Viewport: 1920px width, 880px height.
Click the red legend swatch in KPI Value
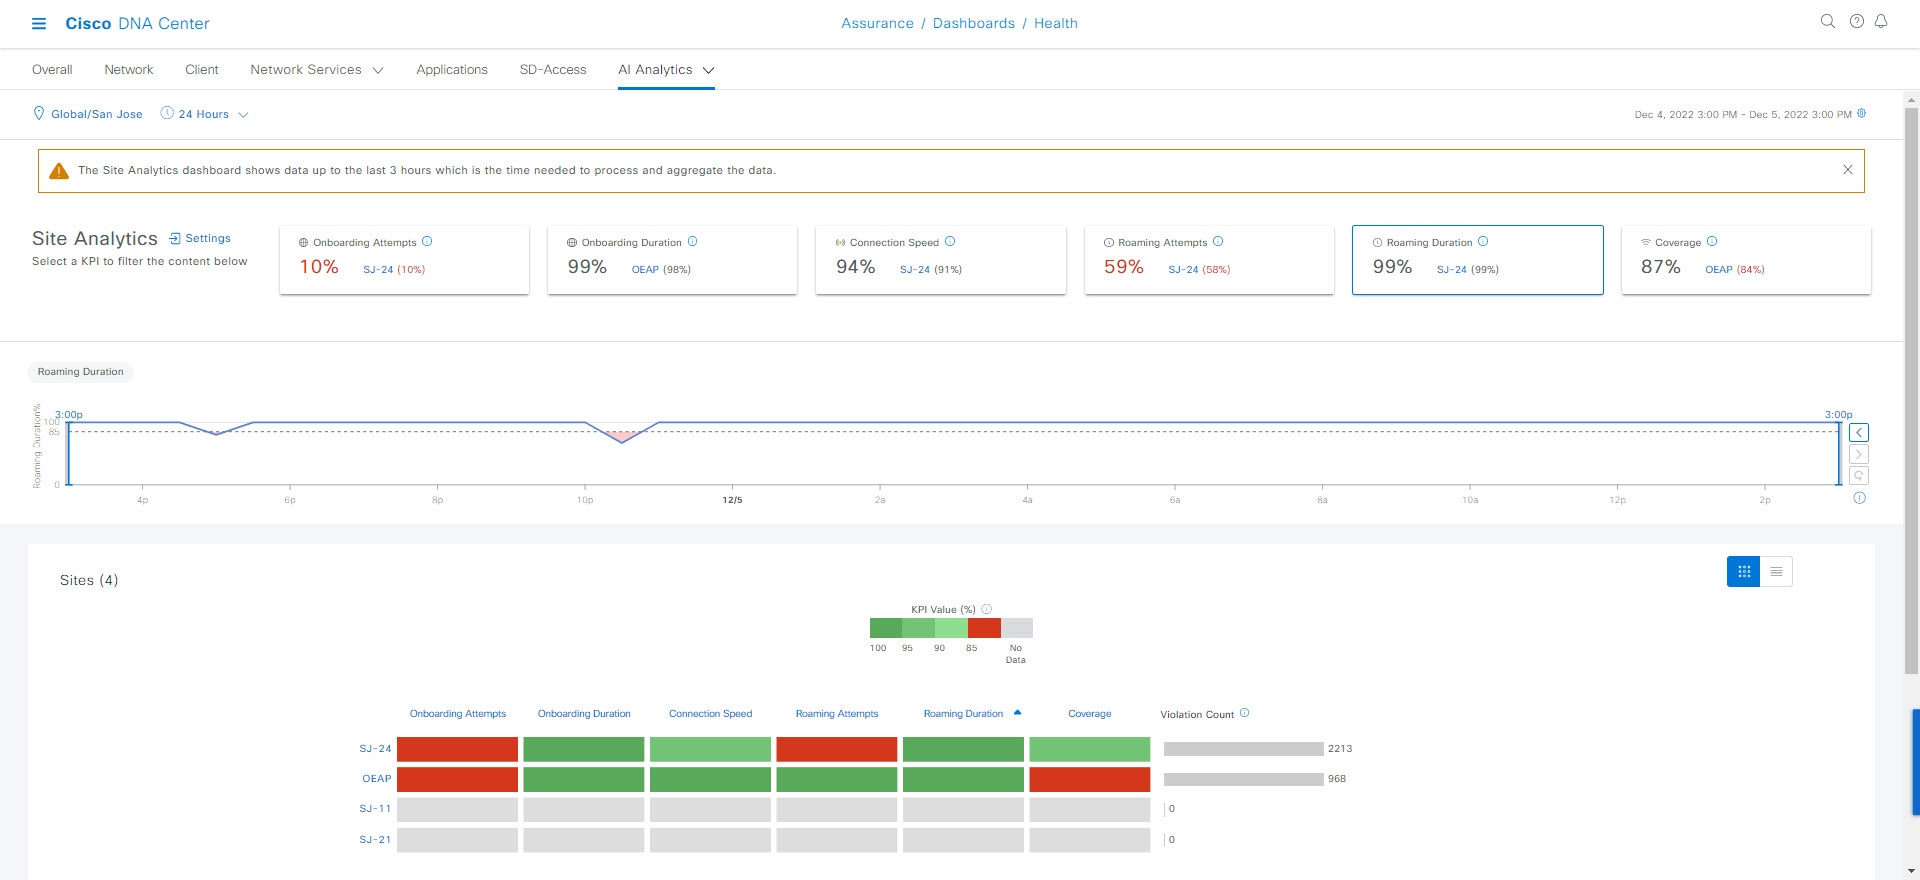click(984, 628)
